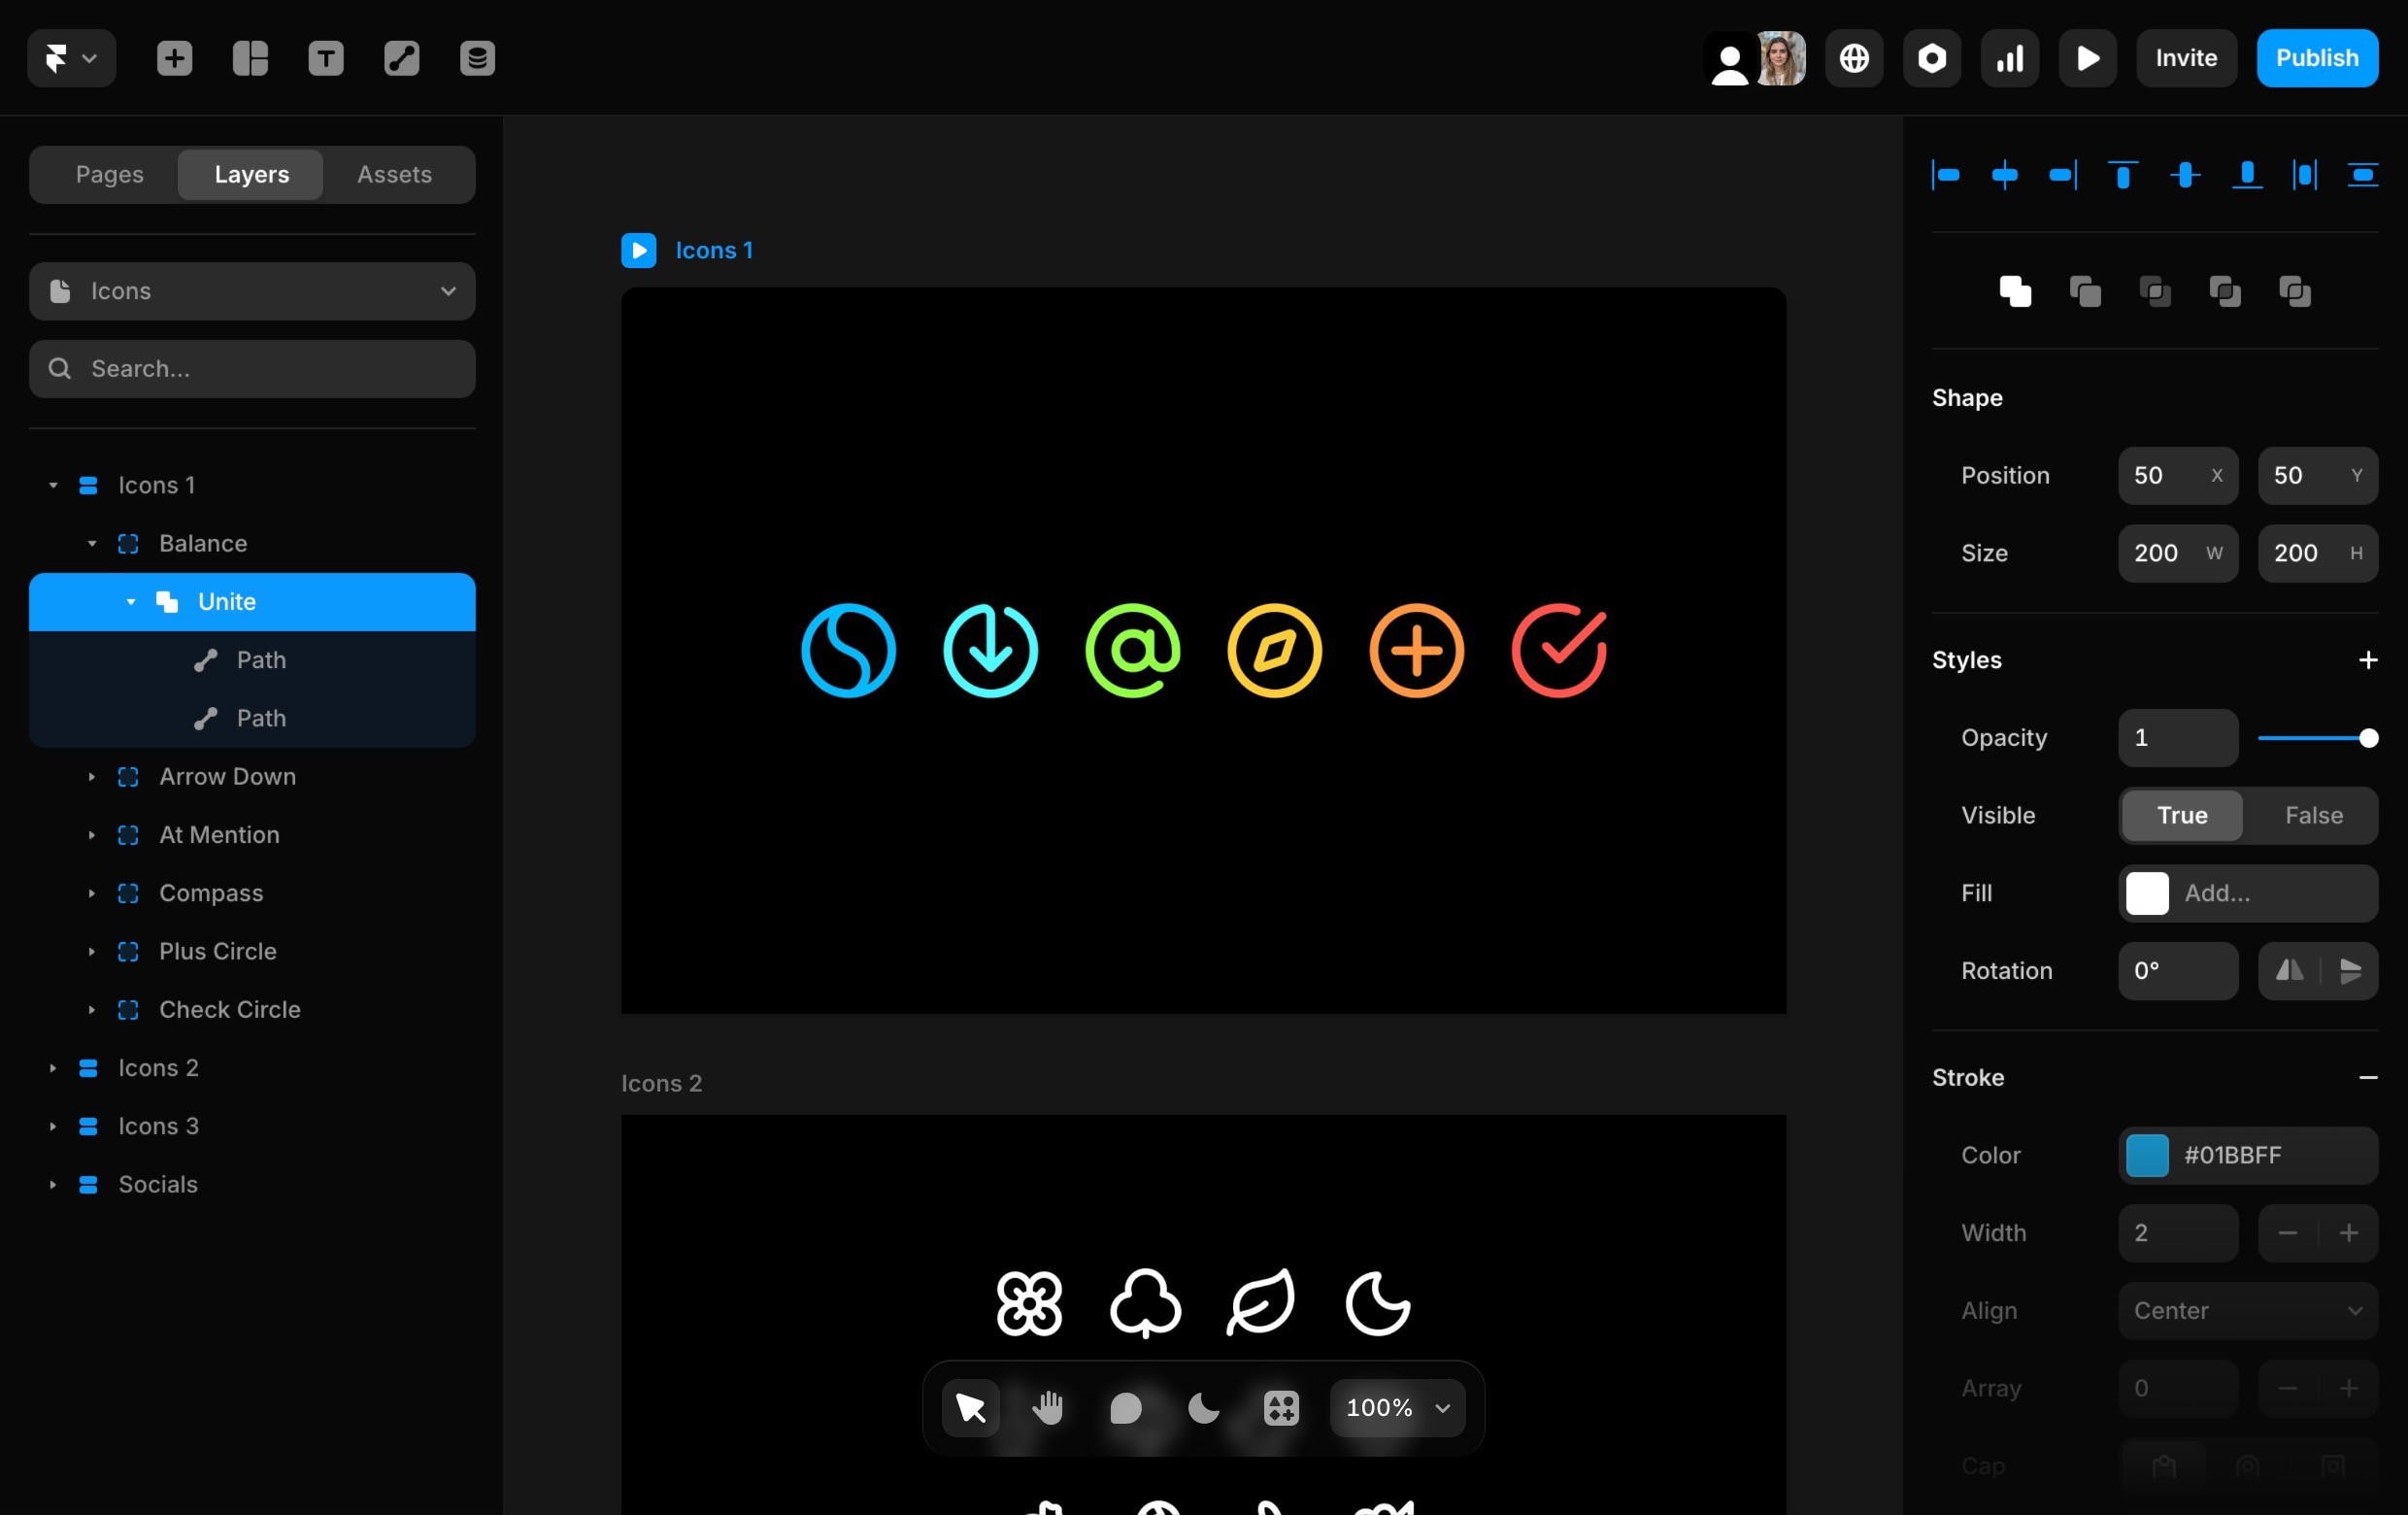This screenshot has width=2408, height=1515.
Task: Click the Preview play button
Action: pyautogui.click(x=2087, y=58)
